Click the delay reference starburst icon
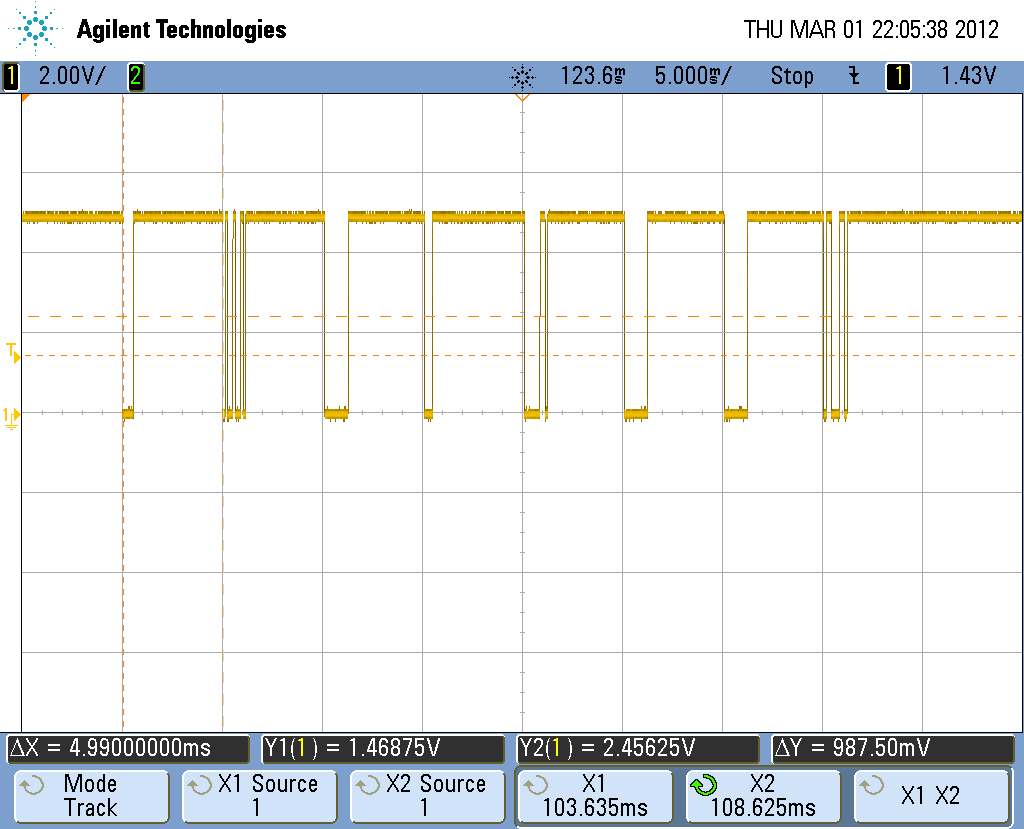Screen dimensions: 1024x829 point(522,76)
